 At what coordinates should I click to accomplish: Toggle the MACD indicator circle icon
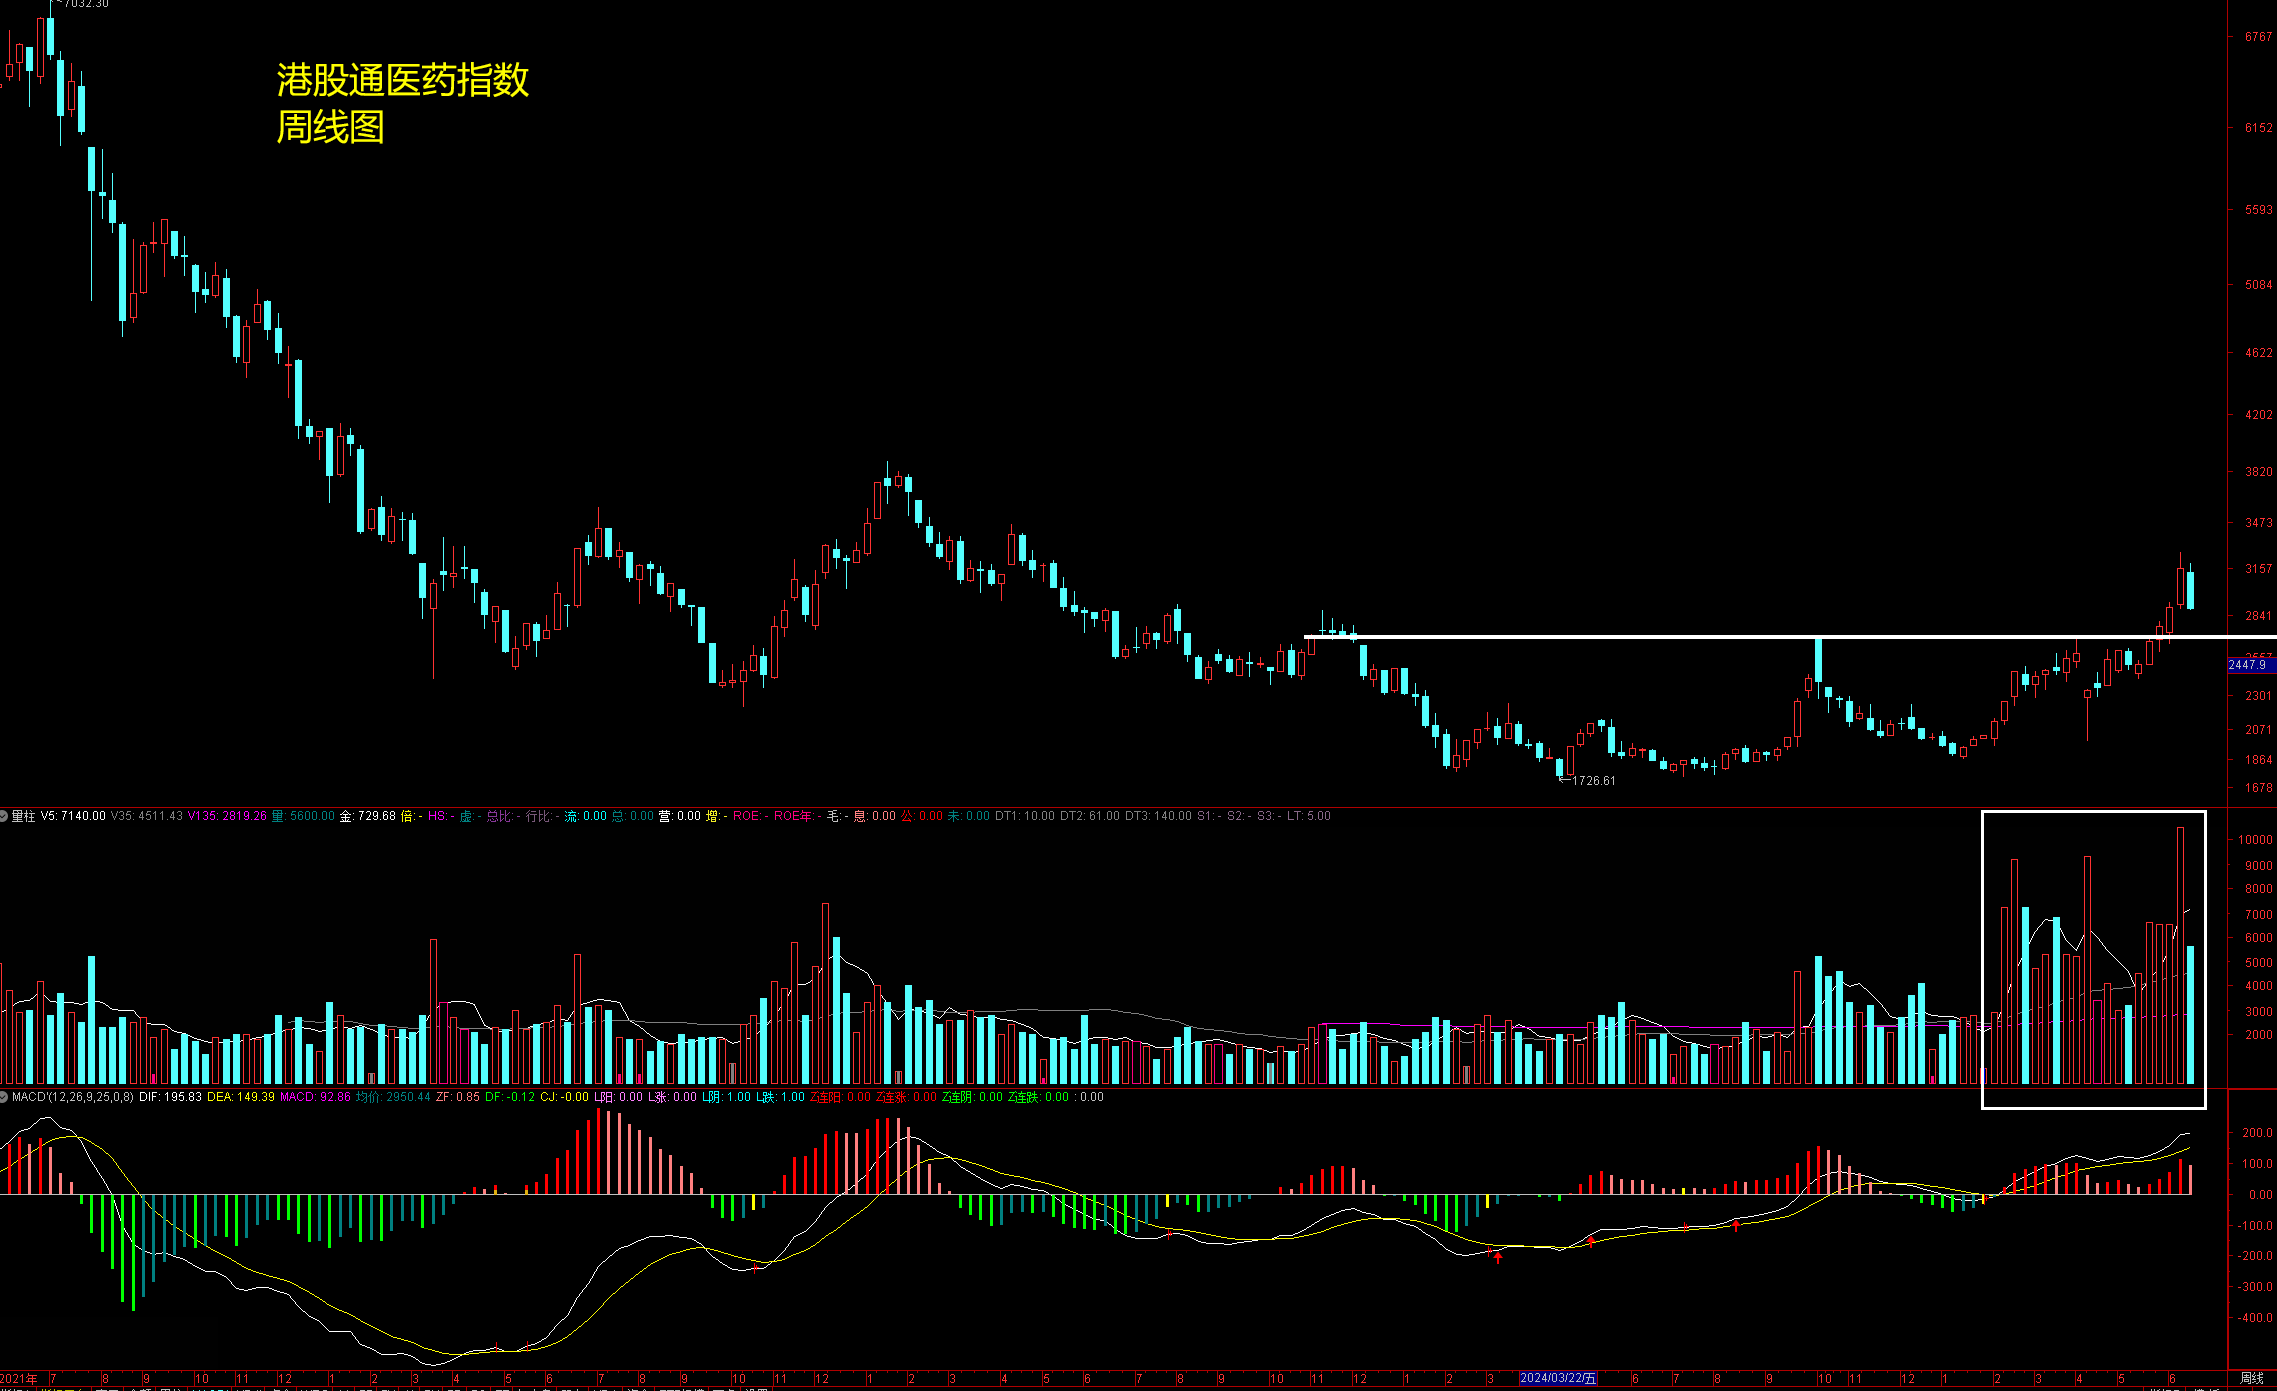[x=4, y=1097]
